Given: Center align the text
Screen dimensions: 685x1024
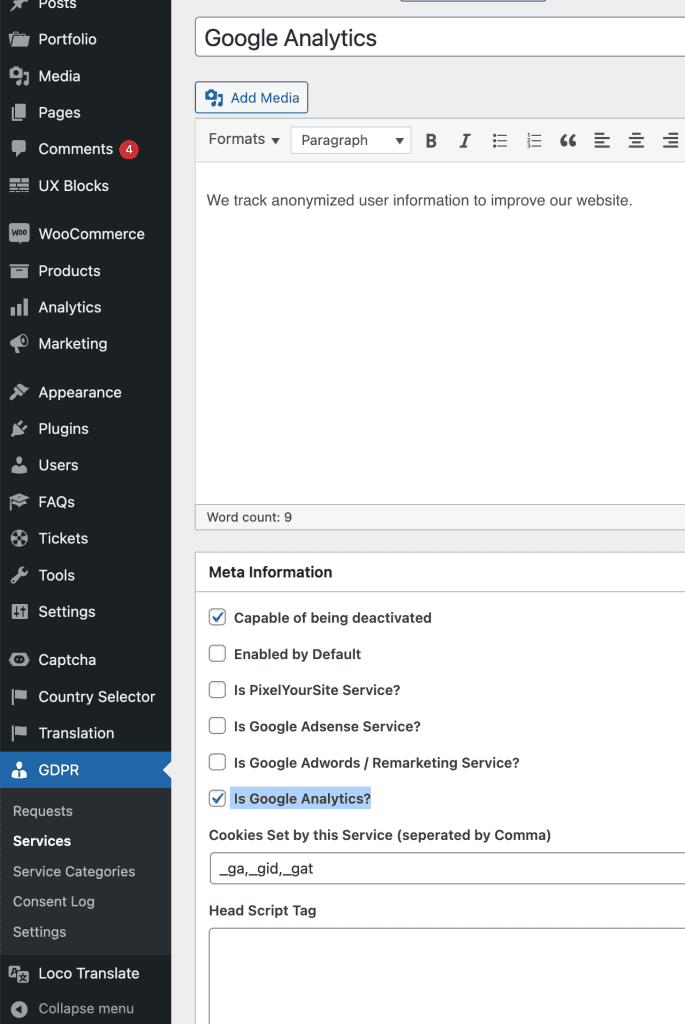Looking at the screenshot, I should click(635, 140).
